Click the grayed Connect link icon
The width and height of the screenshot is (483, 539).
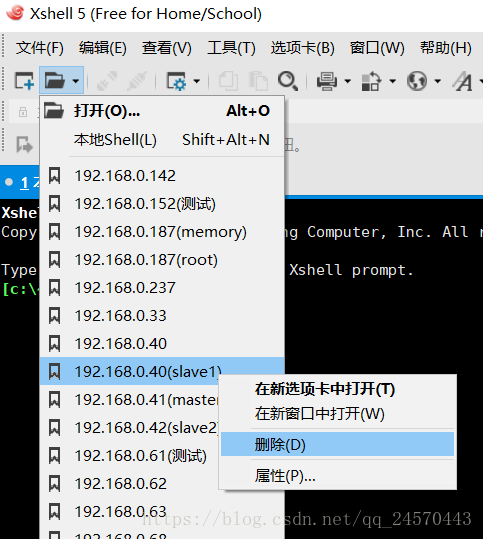107,81
